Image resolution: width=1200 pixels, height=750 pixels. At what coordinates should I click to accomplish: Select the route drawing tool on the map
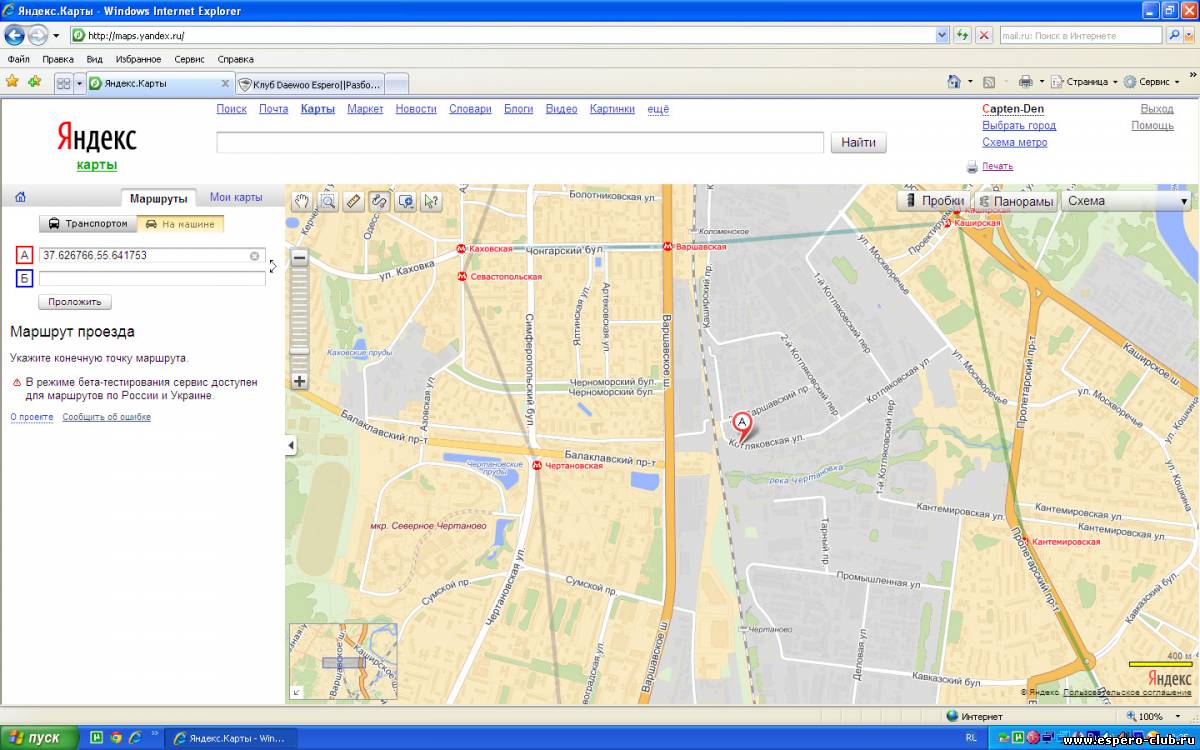pos(379,201)
